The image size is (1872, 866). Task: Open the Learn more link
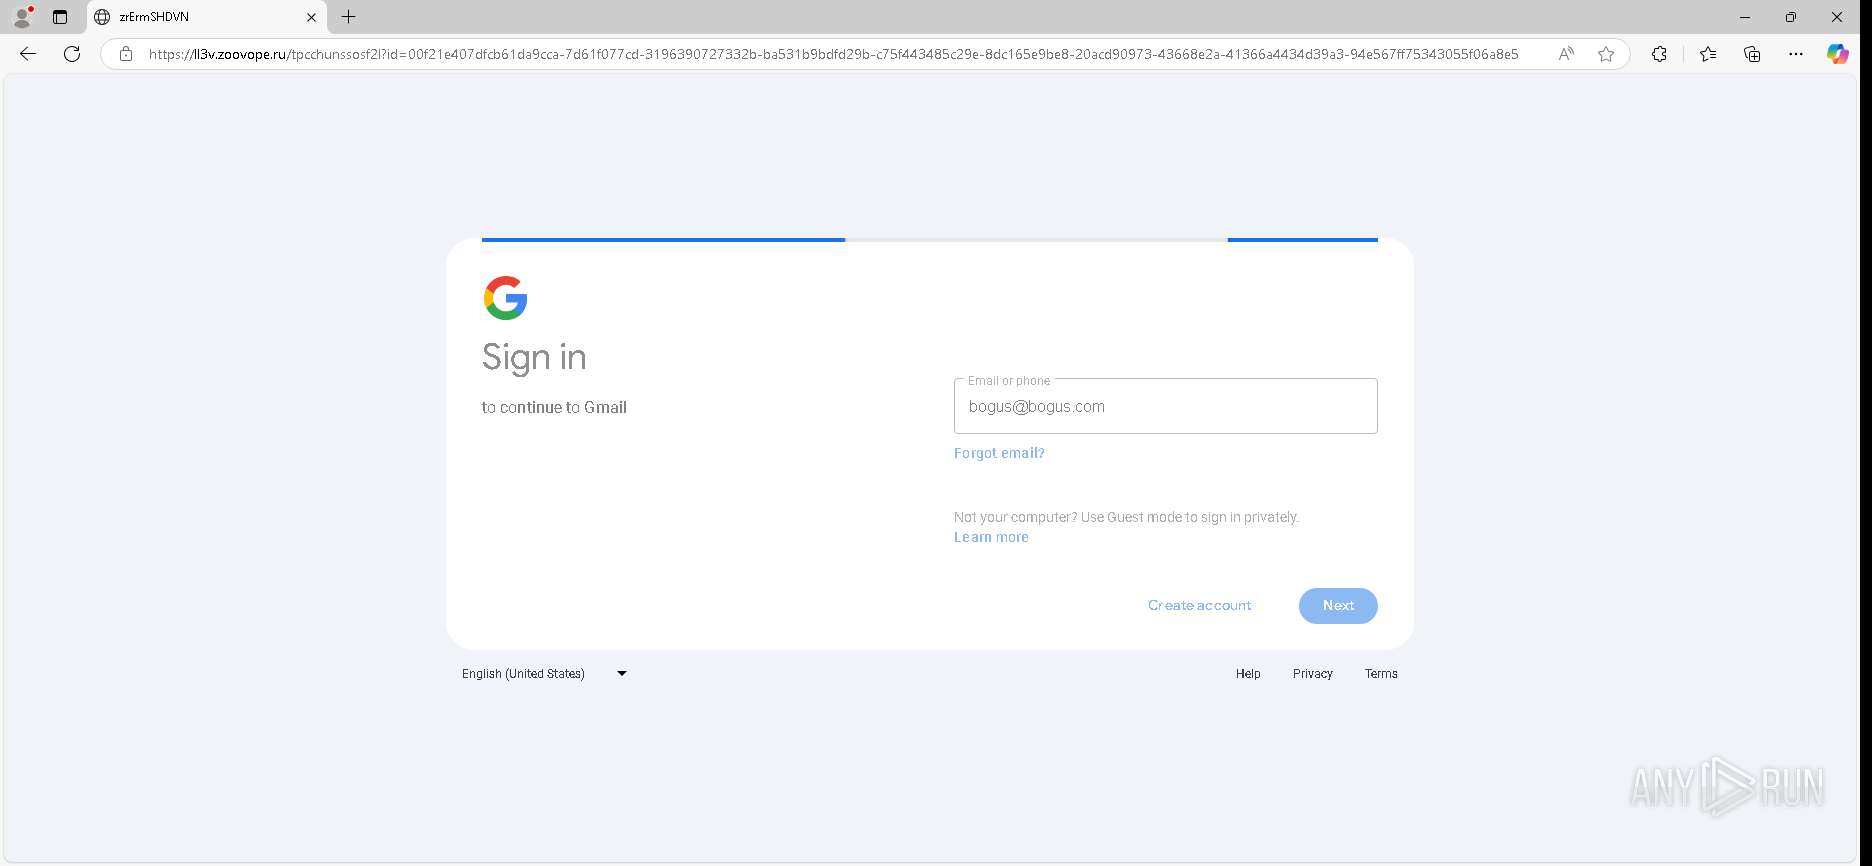991,537
